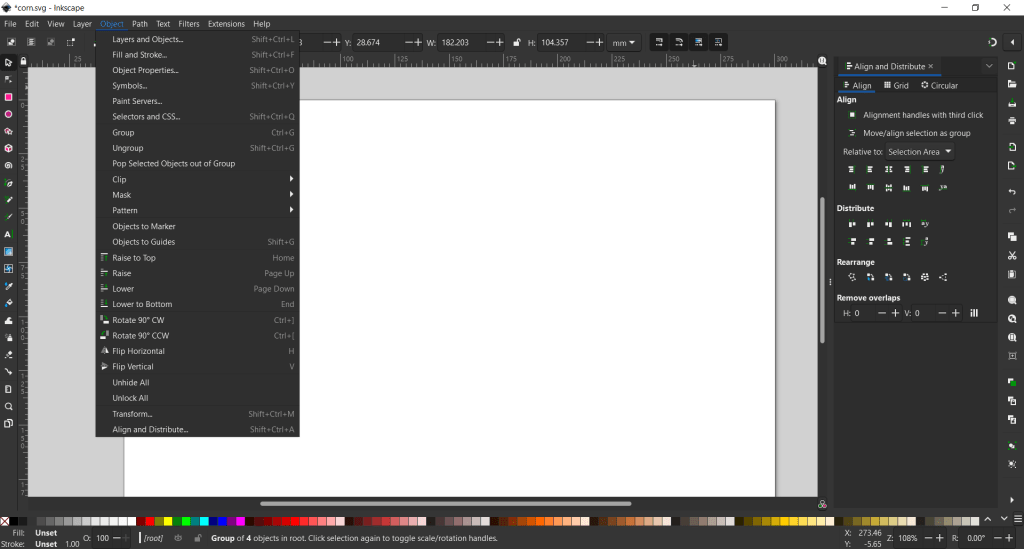Select the Selector arrow tool
This screenshot has height=549, width=1024.
pyautogui.click(x=8, y=63)
